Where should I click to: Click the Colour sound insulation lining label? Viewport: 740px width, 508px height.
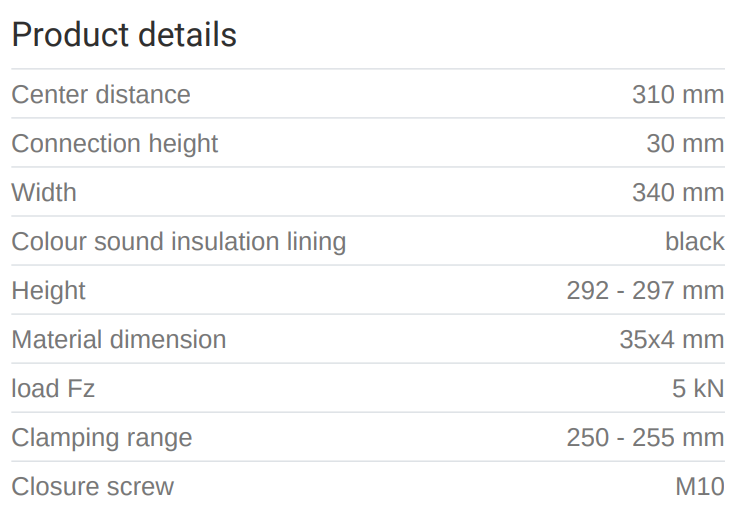178,242
